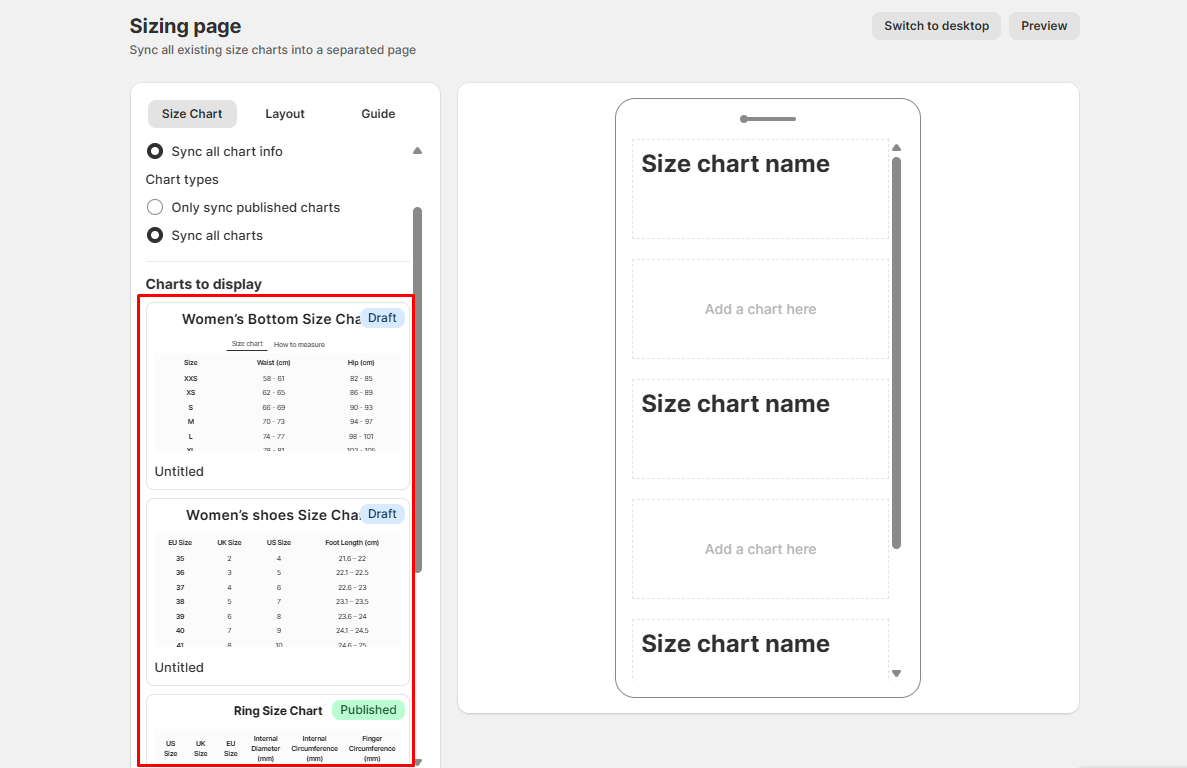Click the Published badge on Ring Size Chart

coord(368,710)
